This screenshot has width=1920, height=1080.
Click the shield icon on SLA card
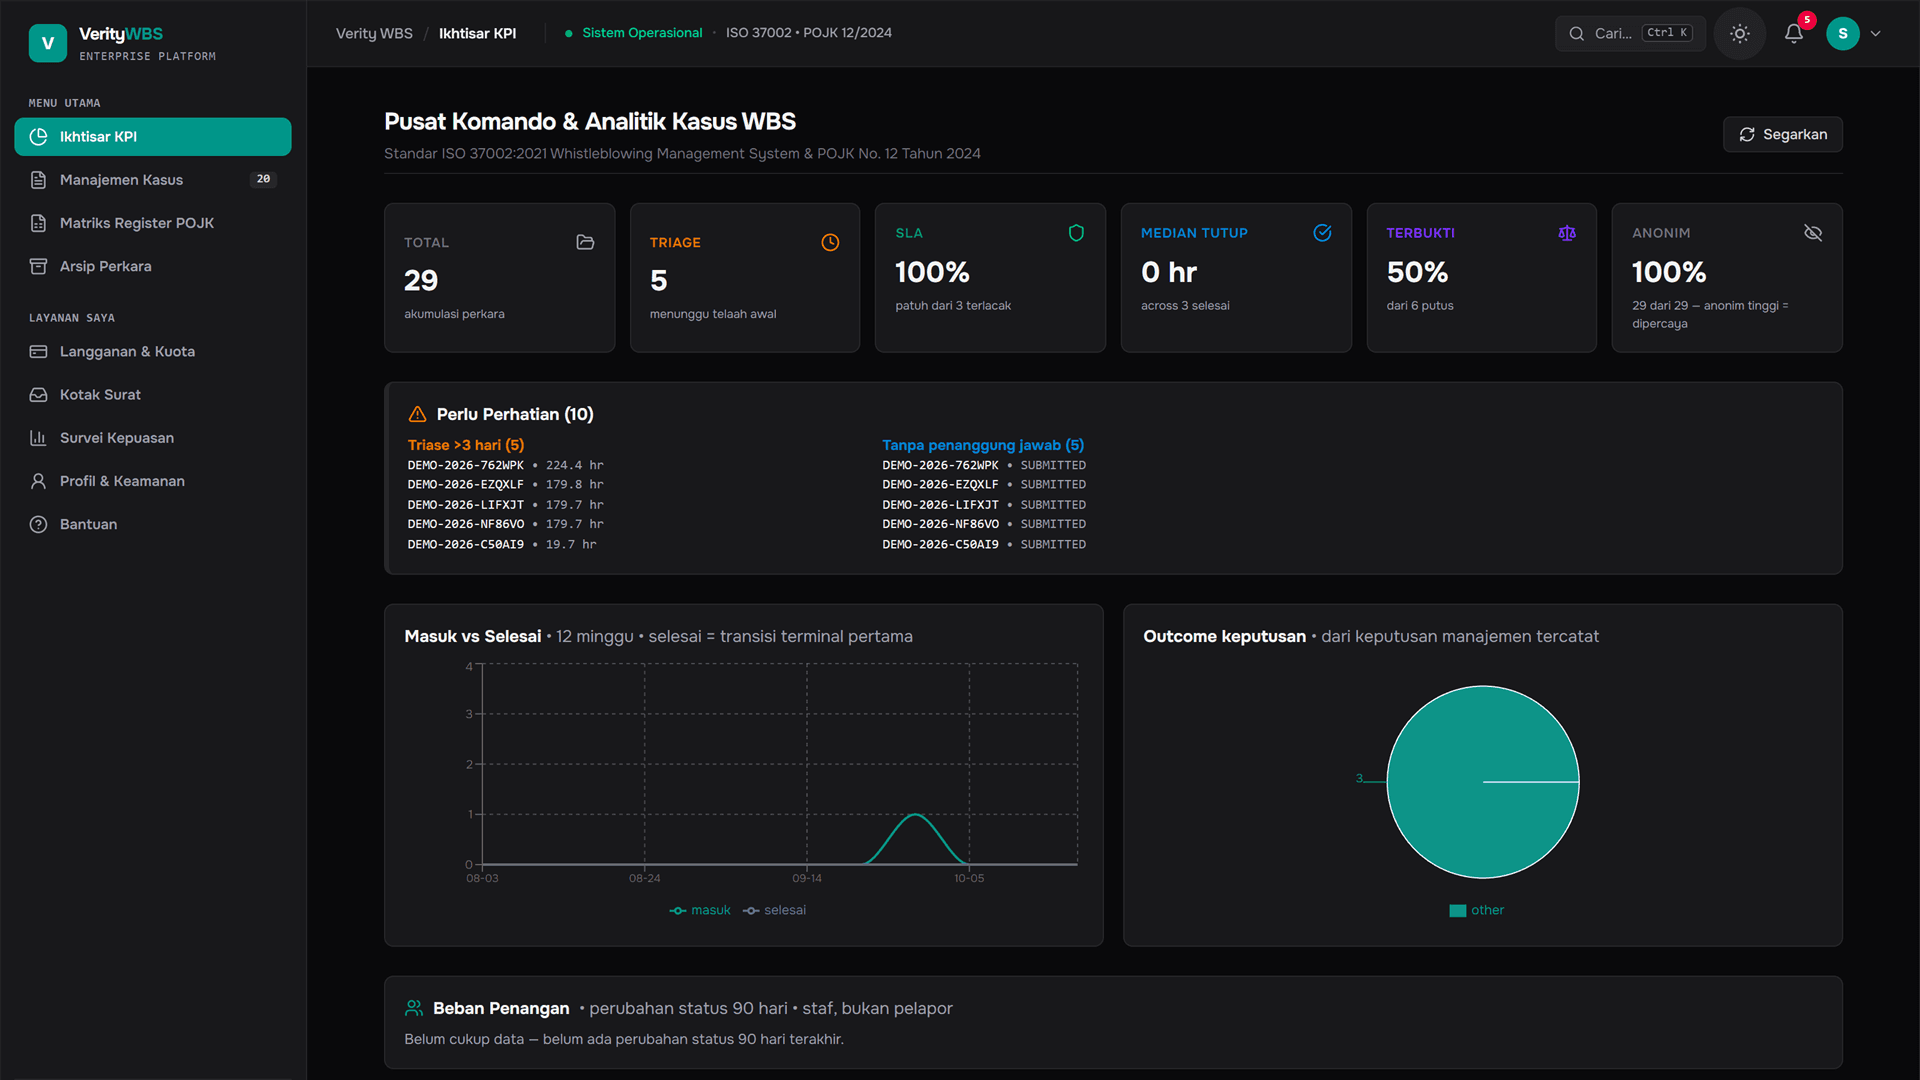pyautogui.click(x=1076, y=233)
